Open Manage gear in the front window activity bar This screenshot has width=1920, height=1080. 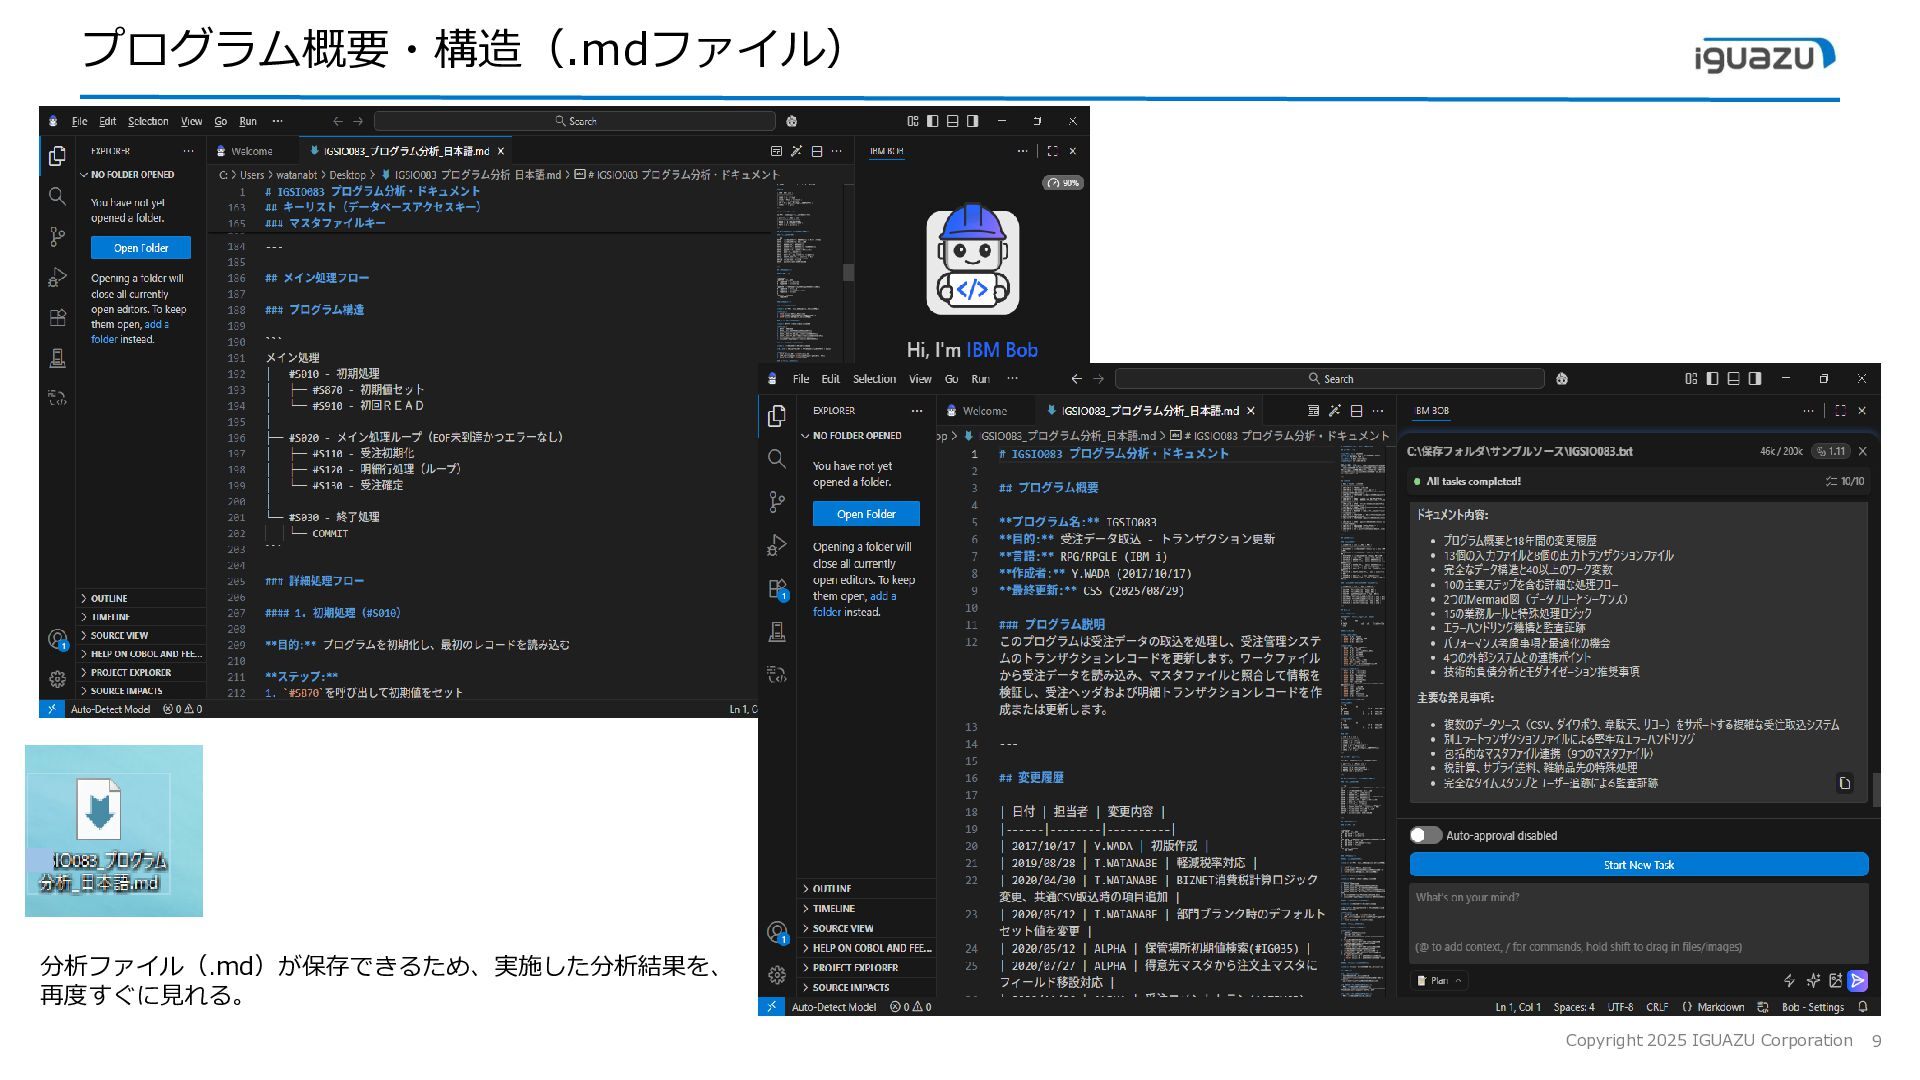pyautogui.click(x=777, y=974)
